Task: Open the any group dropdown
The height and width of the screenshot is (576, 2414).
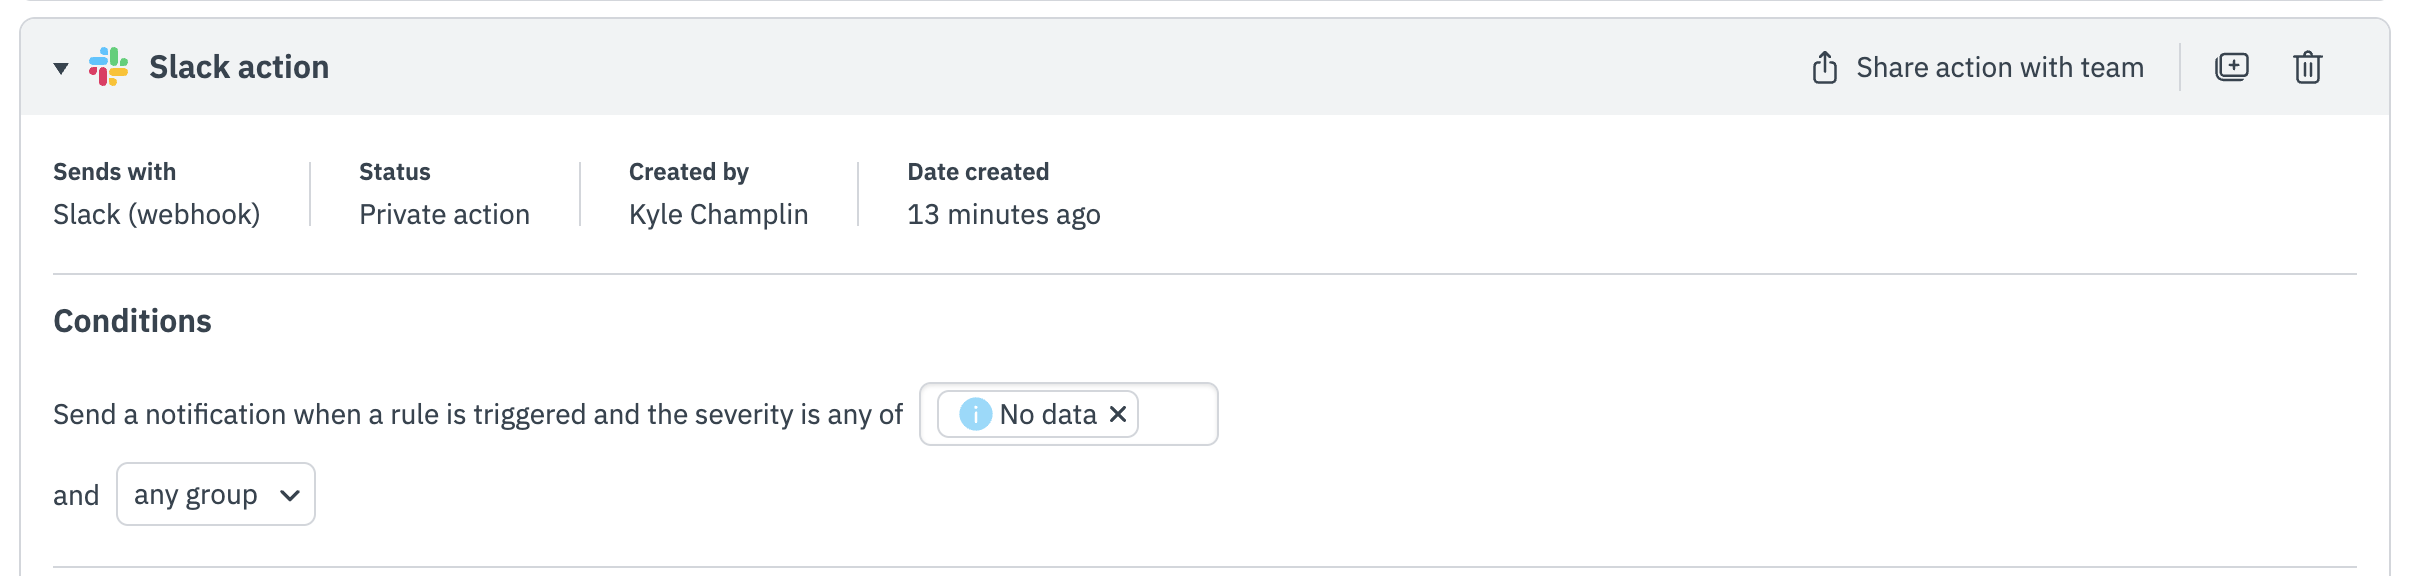Action: [x=196, y=494]
